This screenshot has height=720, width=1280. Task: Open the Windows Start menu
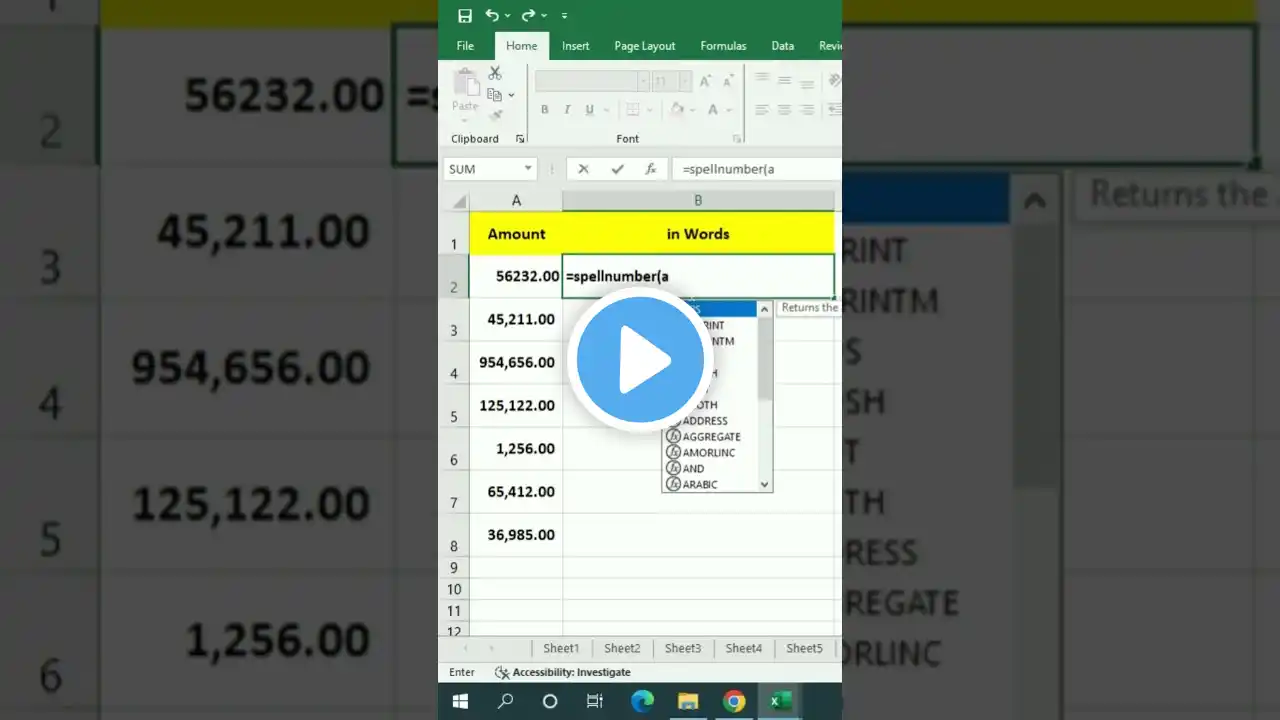(x=460, y=702)
